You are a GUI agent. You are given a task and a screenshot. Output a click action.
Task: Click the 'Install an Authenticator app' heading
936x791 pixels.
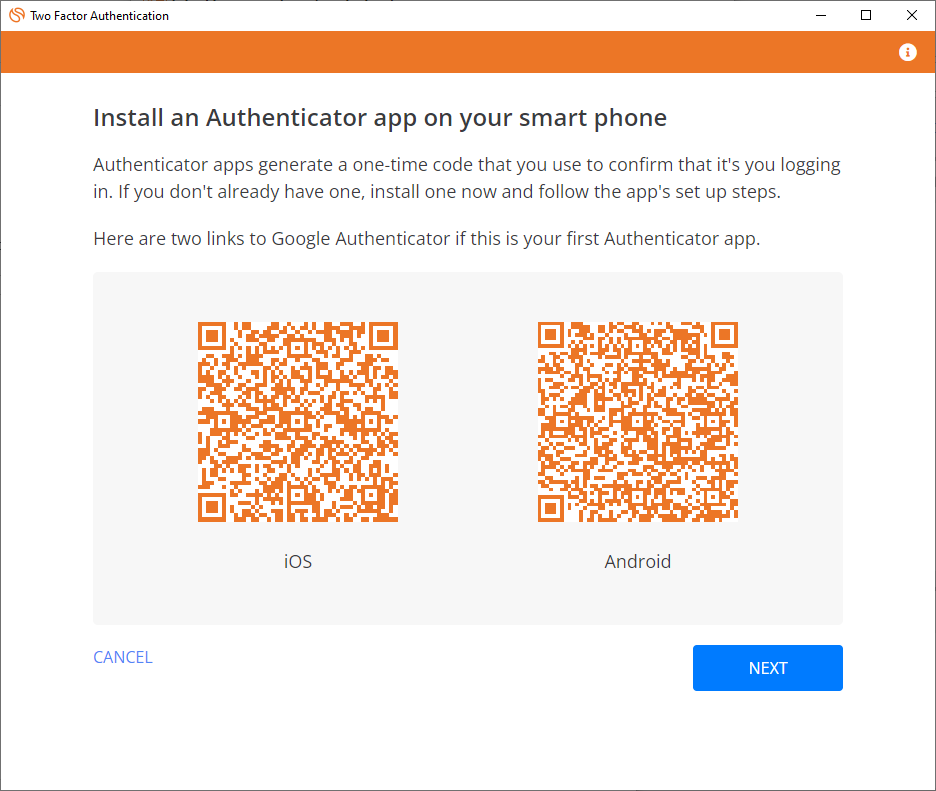tap(380, 118)
